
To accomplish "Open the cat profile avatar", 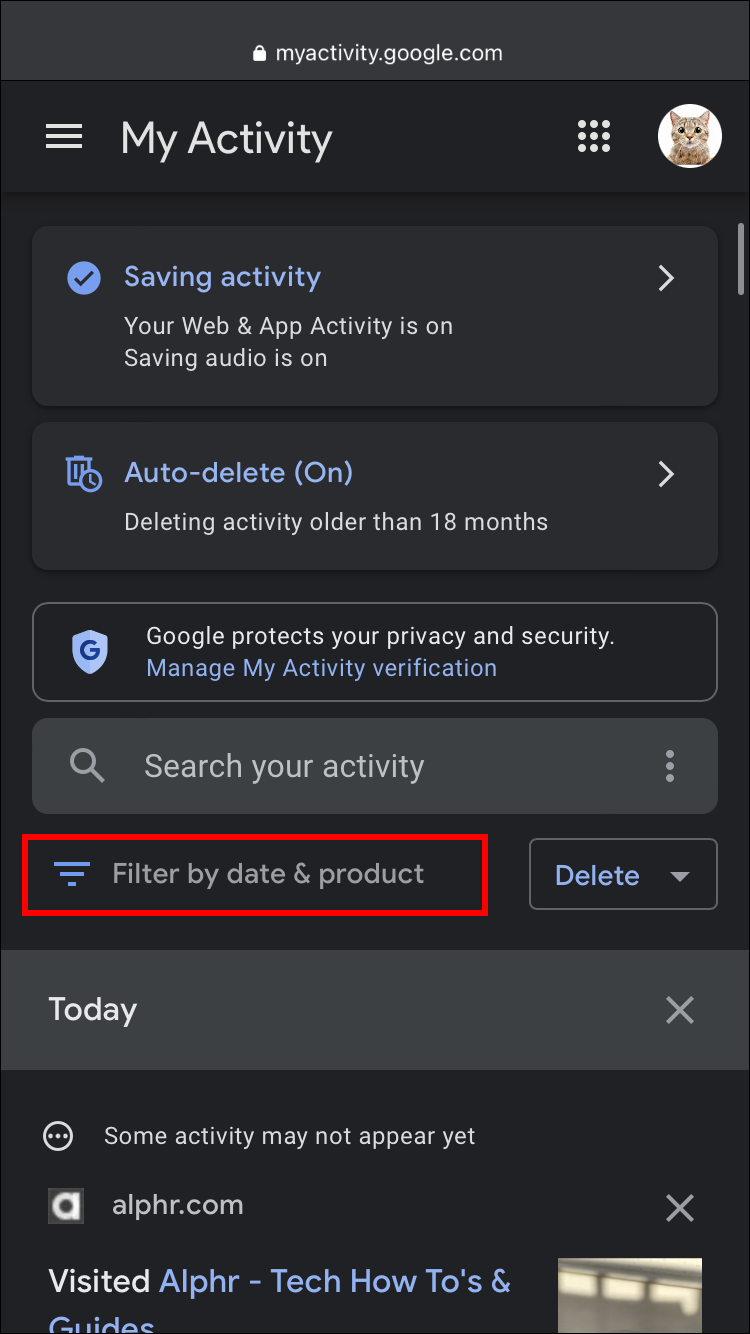I will pos(689,136).
